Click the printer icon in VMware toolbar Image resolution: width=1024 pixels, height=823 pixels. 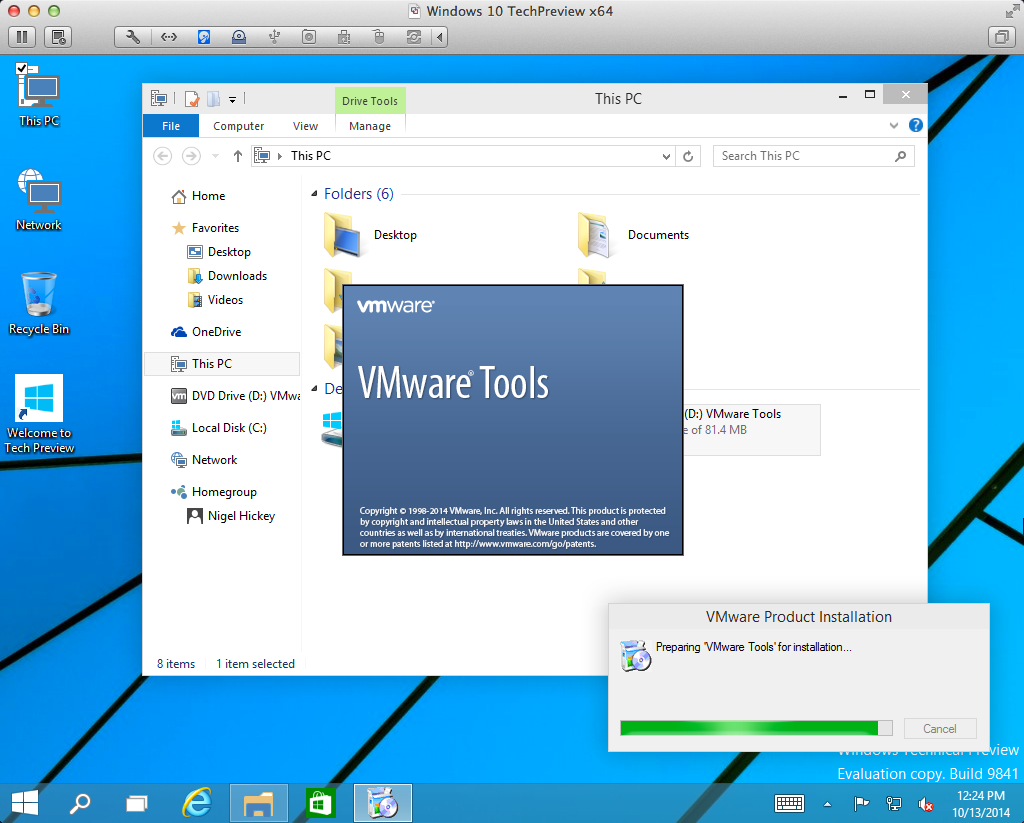coord(344,37)
